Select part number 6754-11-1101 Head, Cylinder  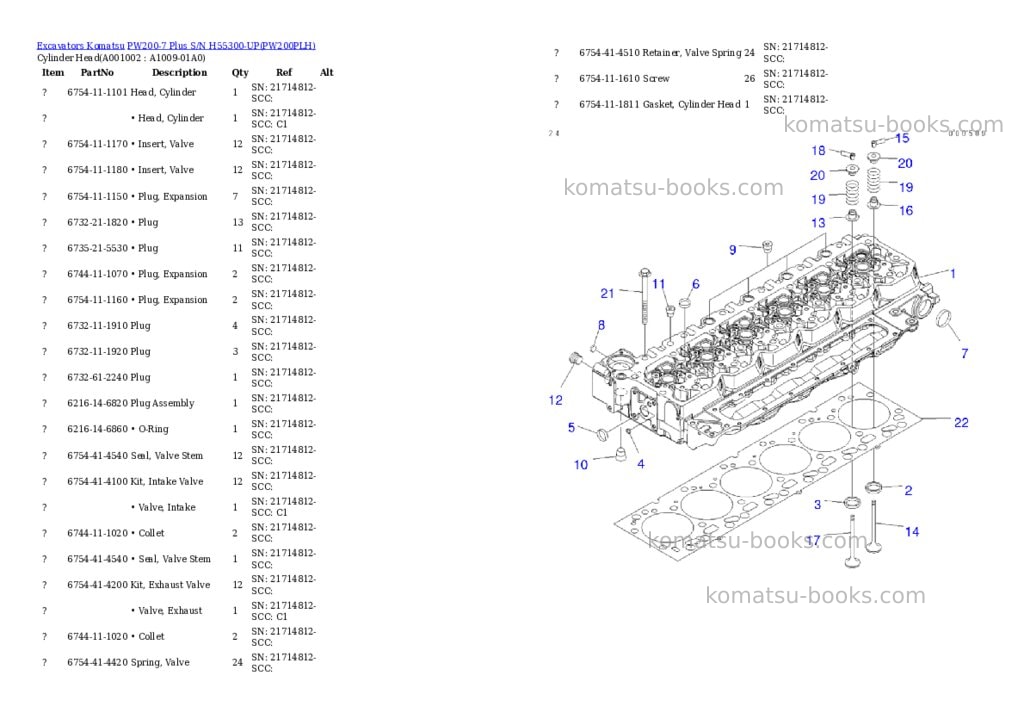(131, 92)
